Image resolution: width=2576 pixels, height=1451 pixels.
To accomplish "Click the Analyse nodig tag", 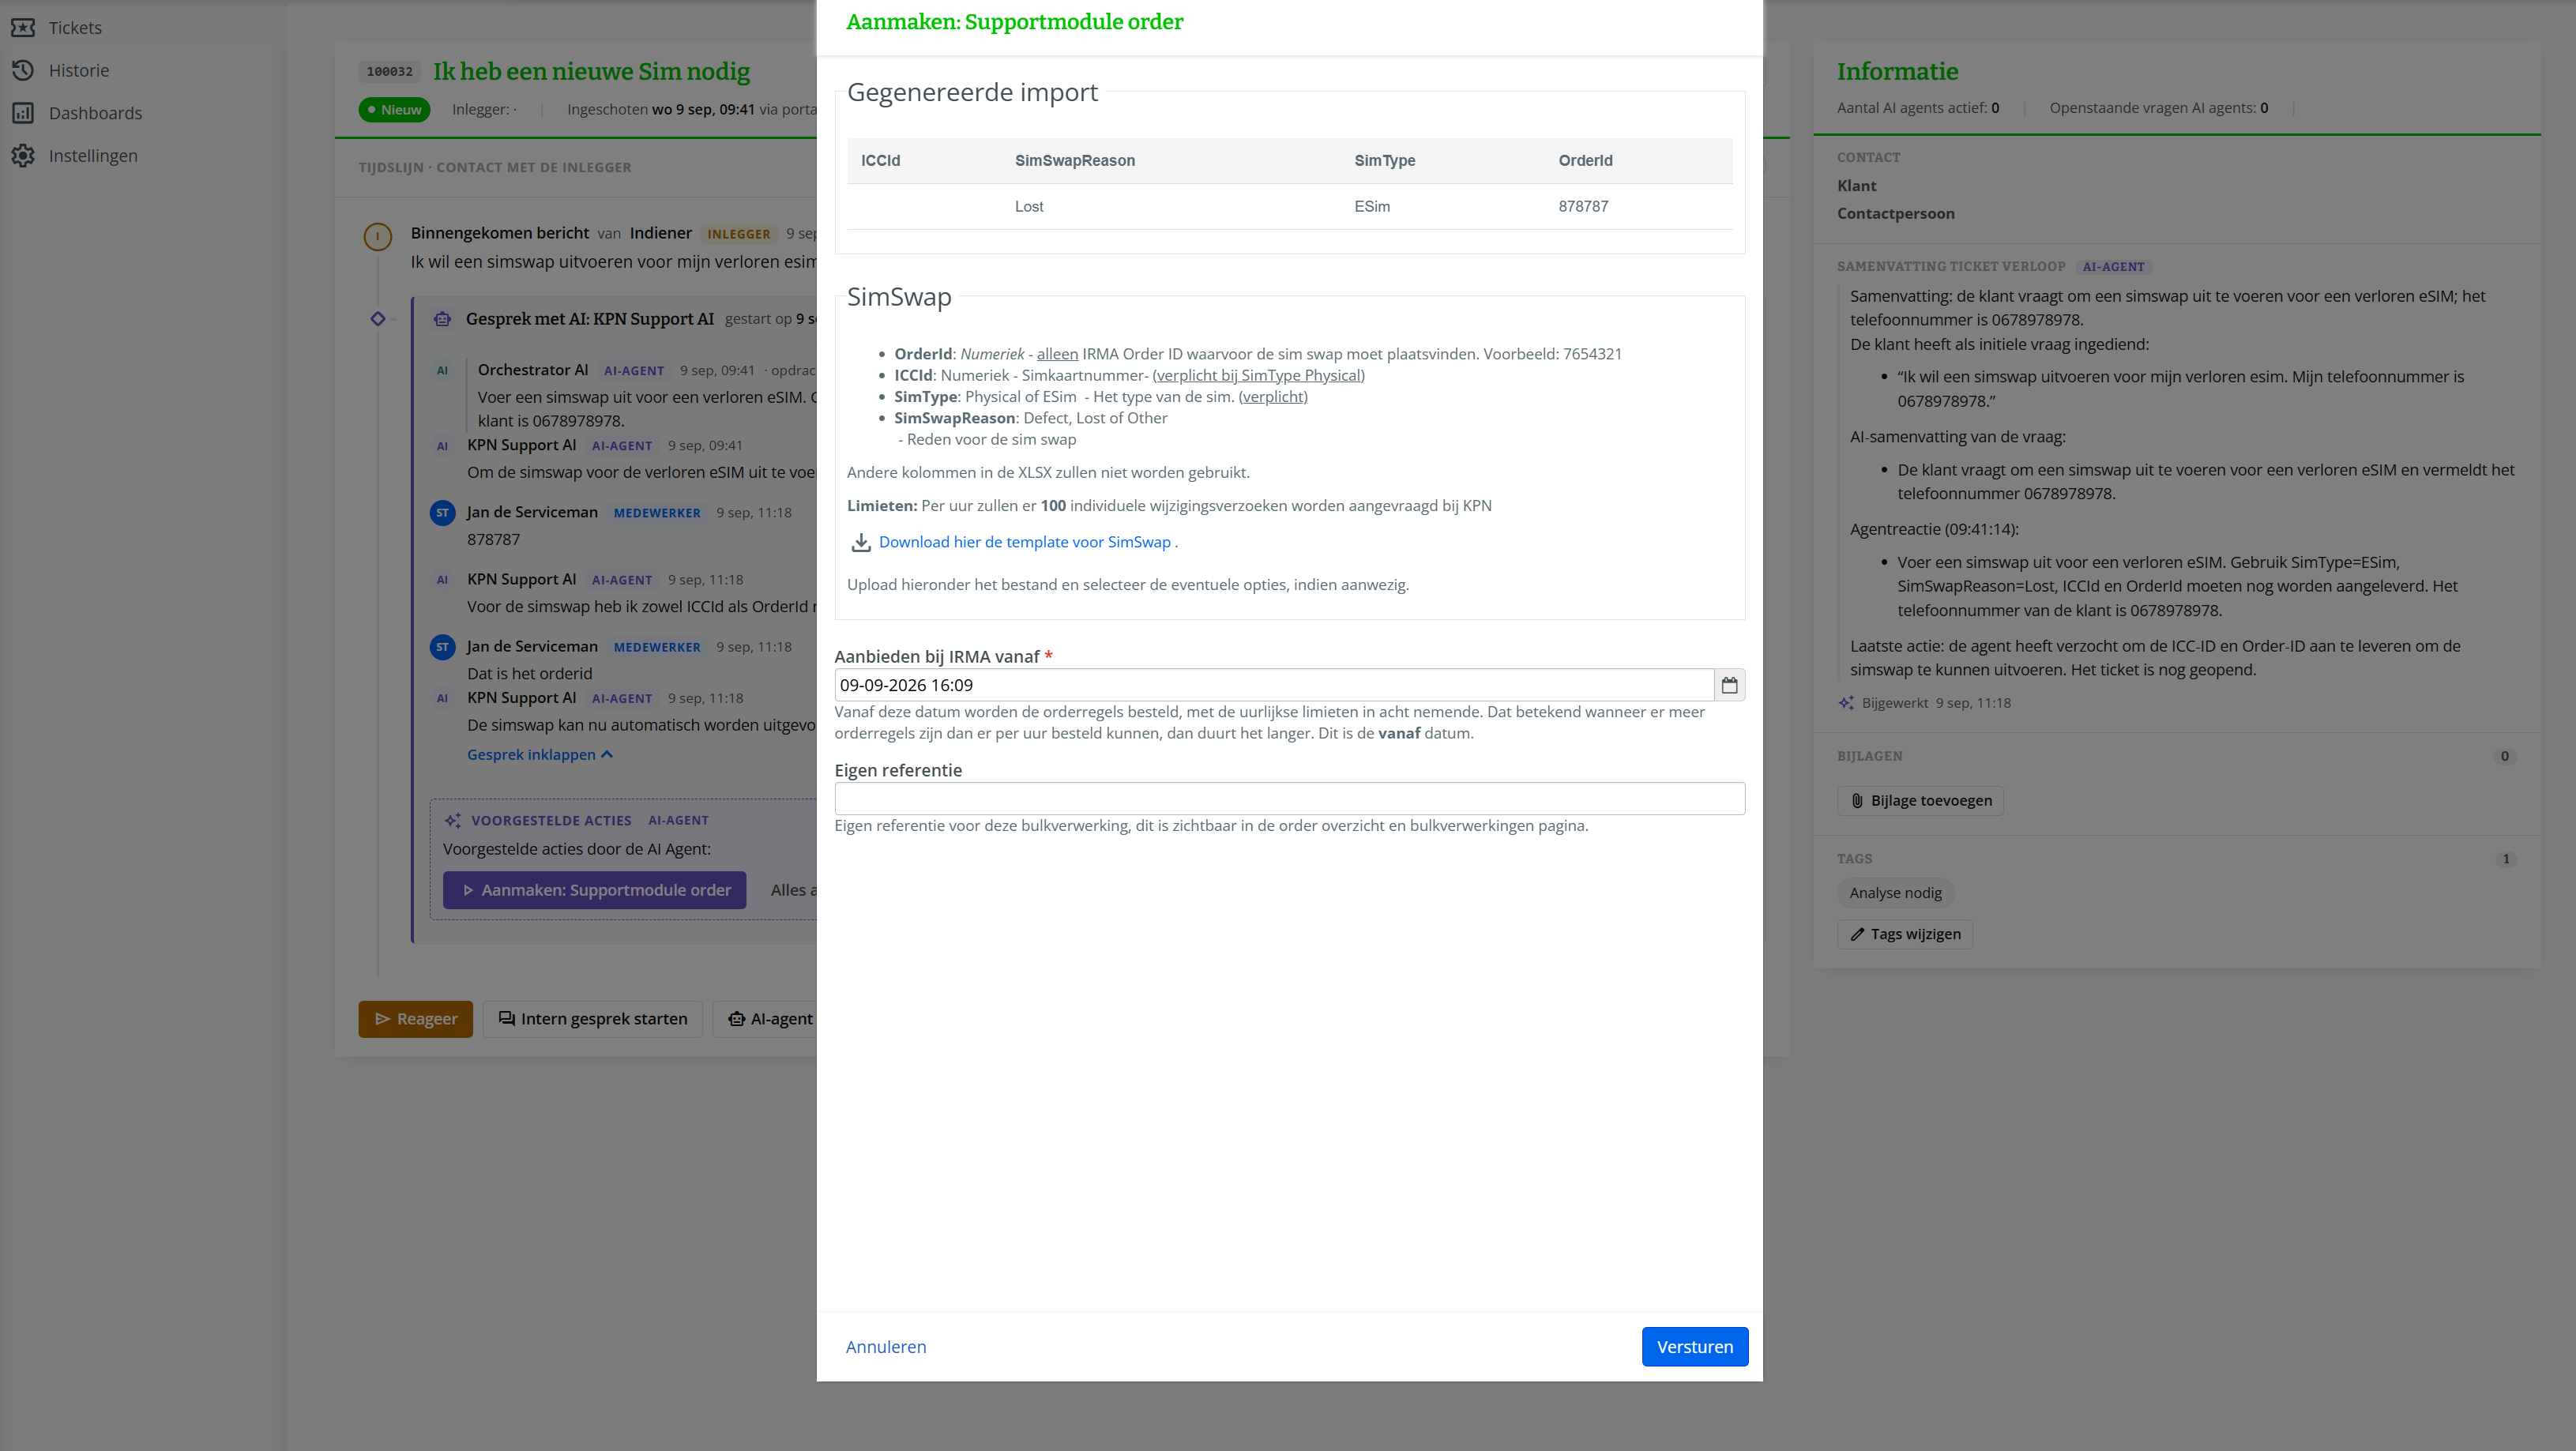I will 1895,893.
